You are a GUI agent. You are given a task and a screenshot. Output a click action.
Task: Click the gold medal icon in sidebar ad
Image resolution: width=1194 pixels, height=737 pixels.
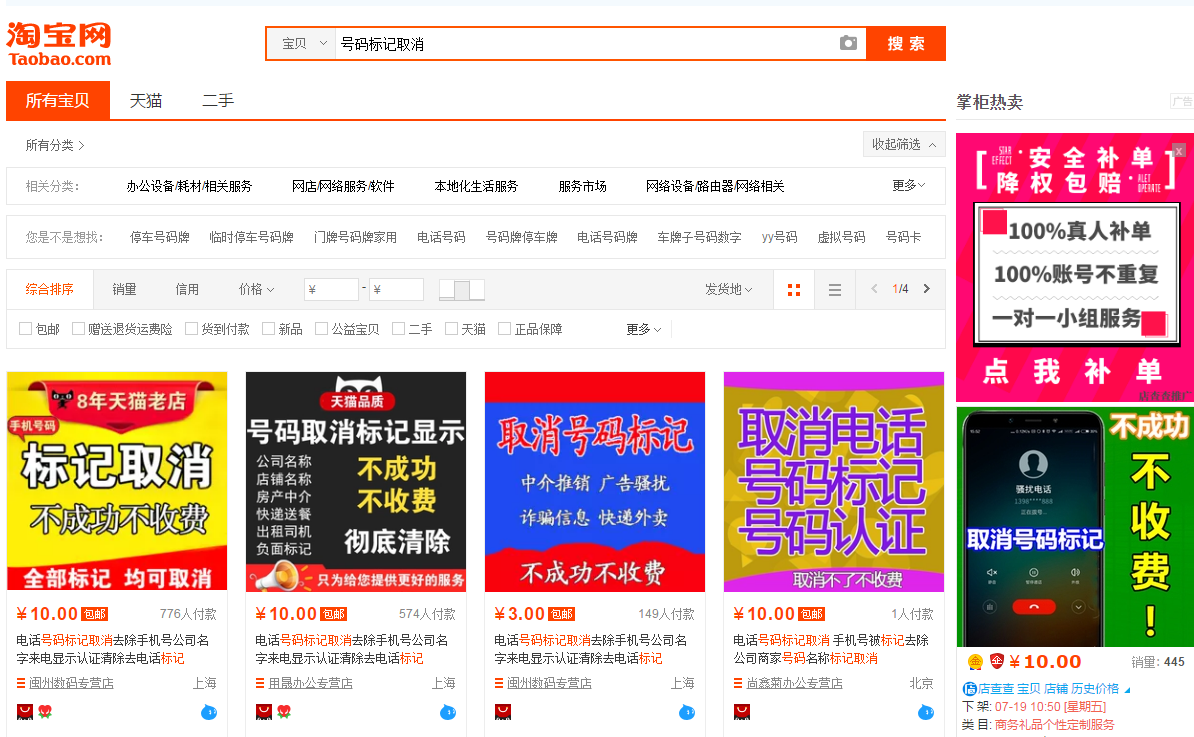[x=975, y=662]
